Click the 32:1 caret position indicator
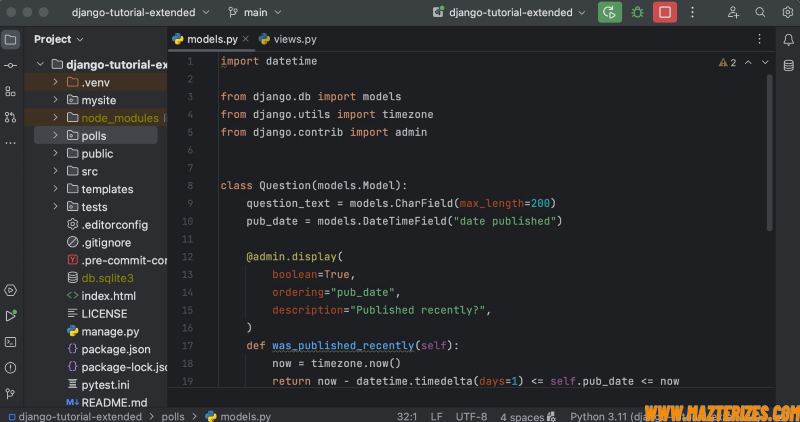Image resolution: width=800 pixels, height=422 pixels. [x=407, y=416]
